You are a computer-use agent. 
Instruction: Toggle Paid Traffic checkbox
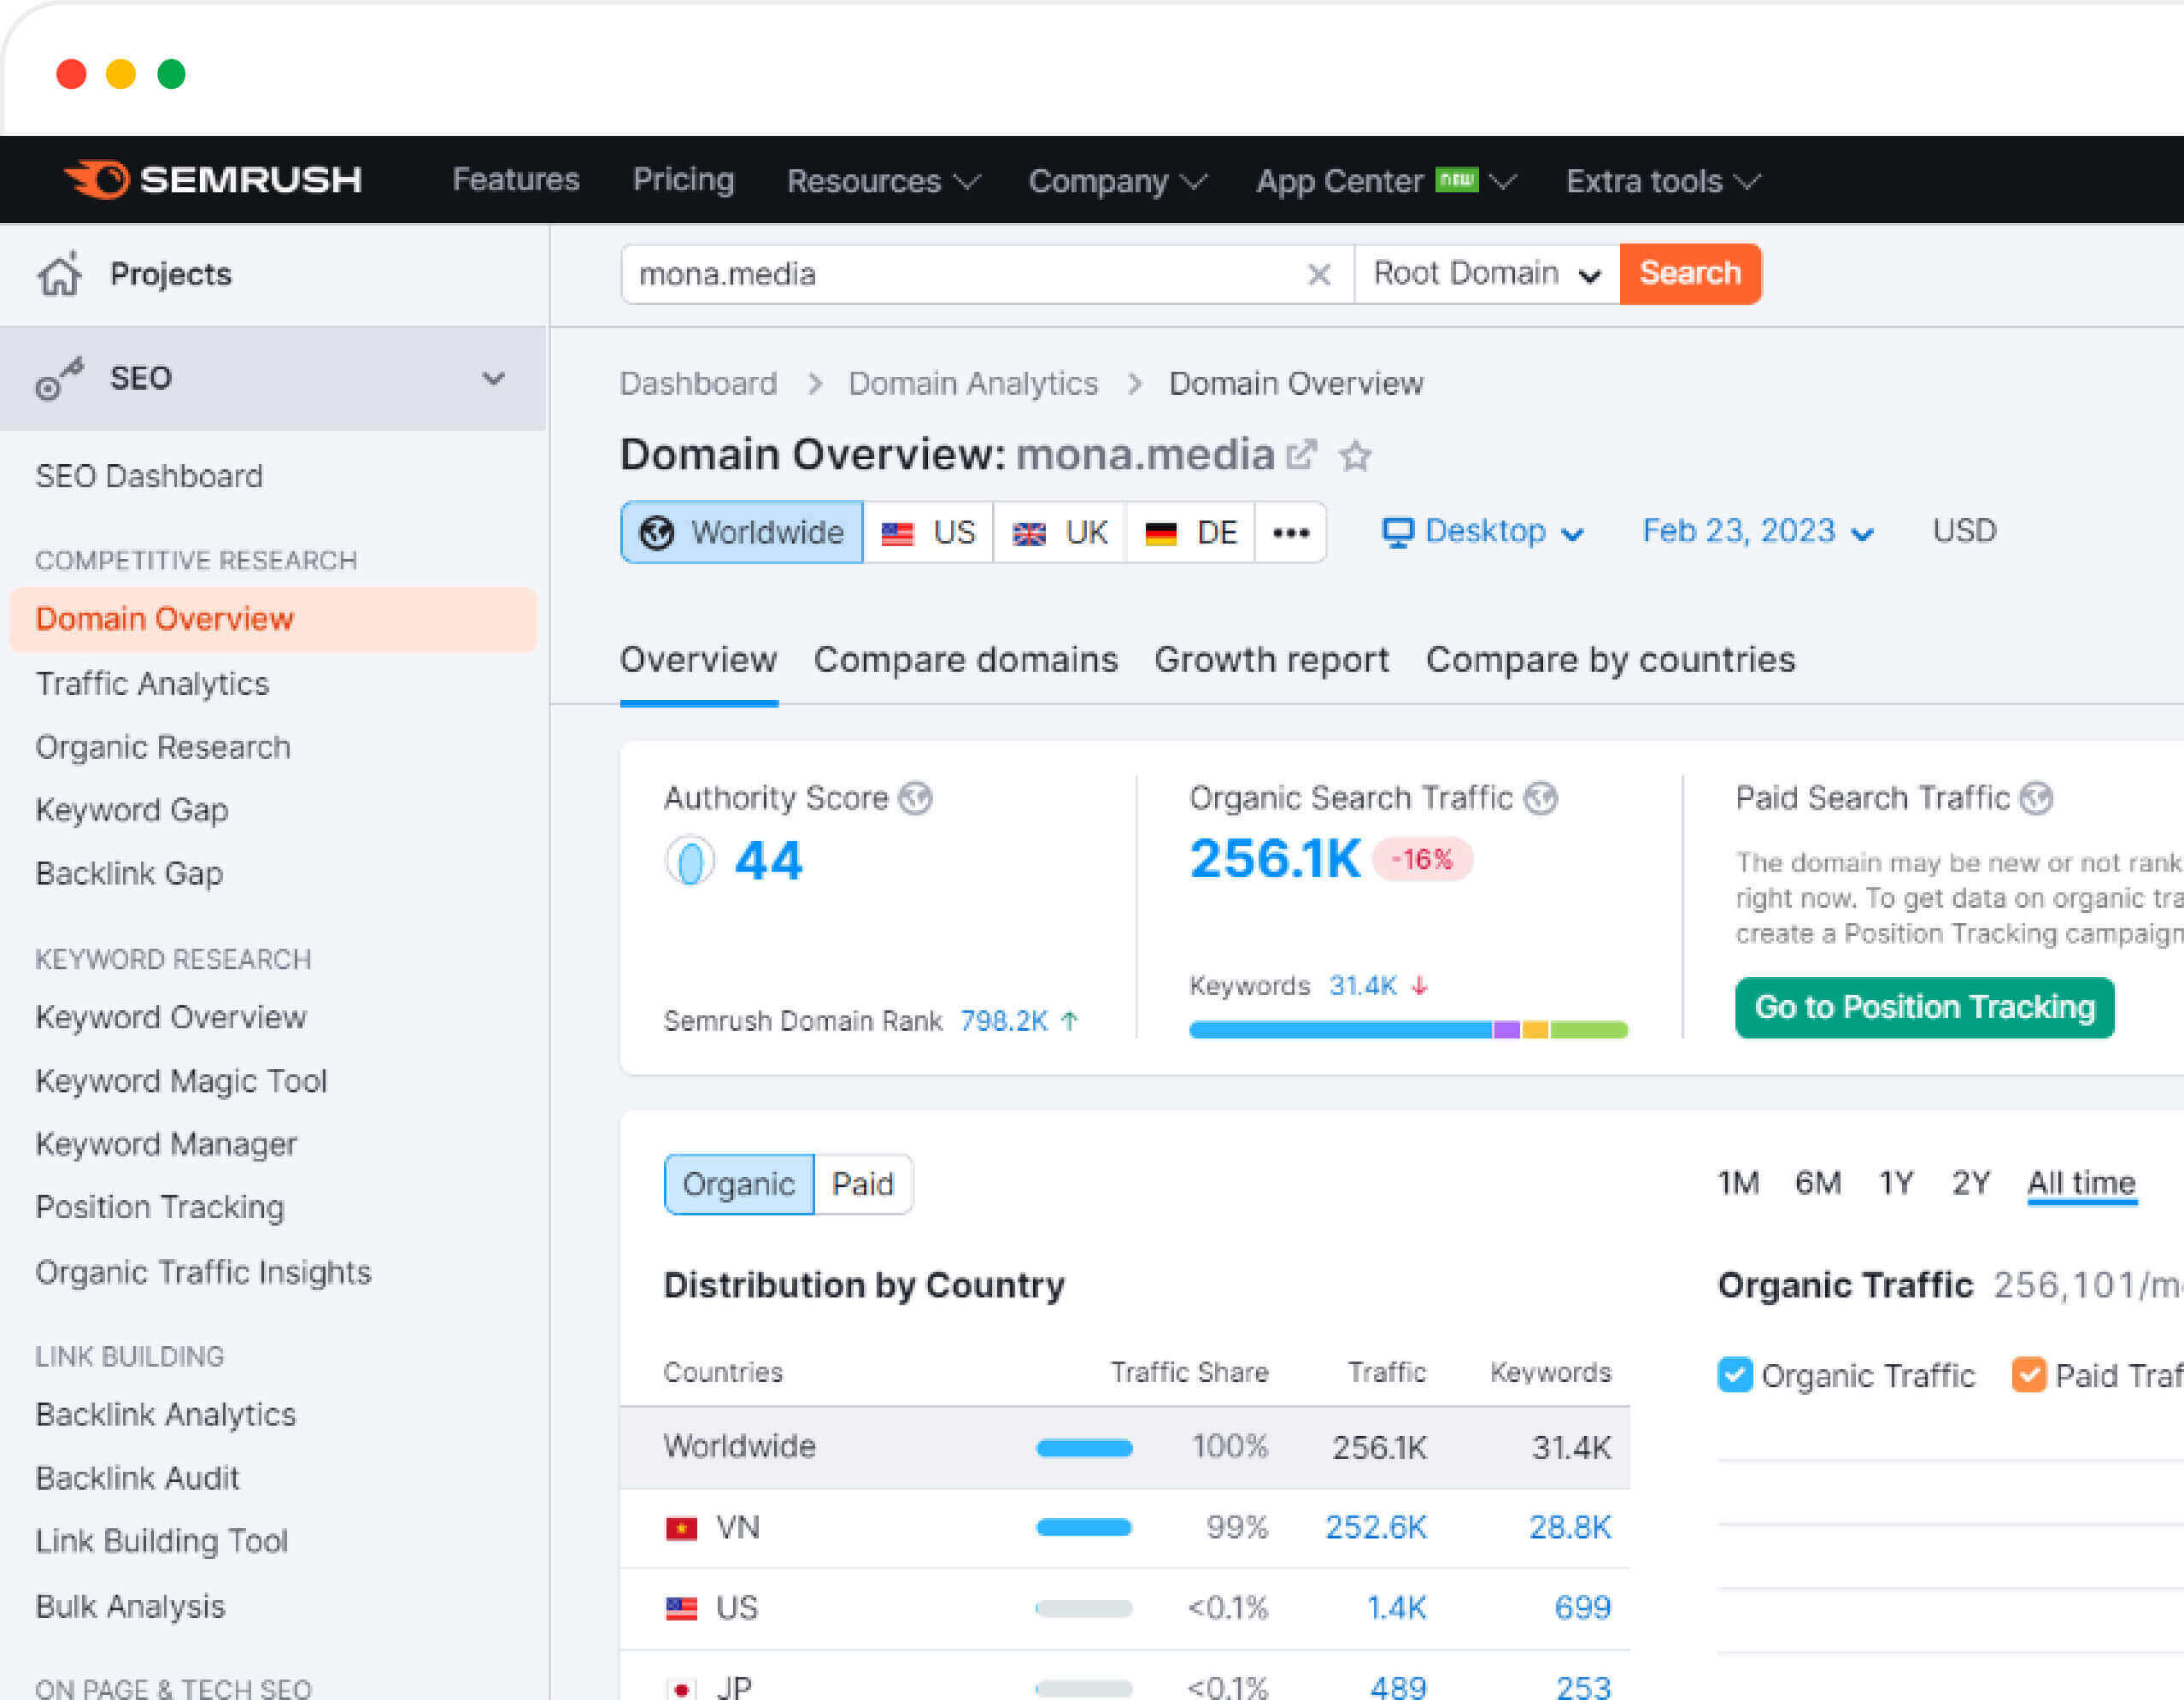[2029, 1375]
